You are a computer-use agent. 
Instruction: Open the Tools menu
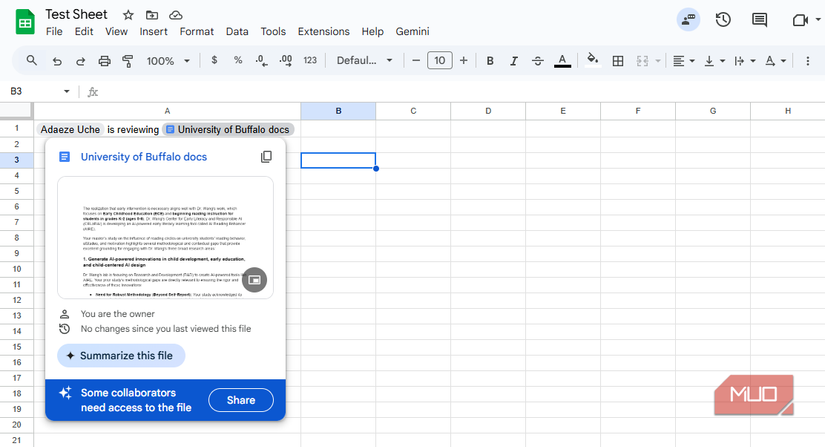coord(273,32)
